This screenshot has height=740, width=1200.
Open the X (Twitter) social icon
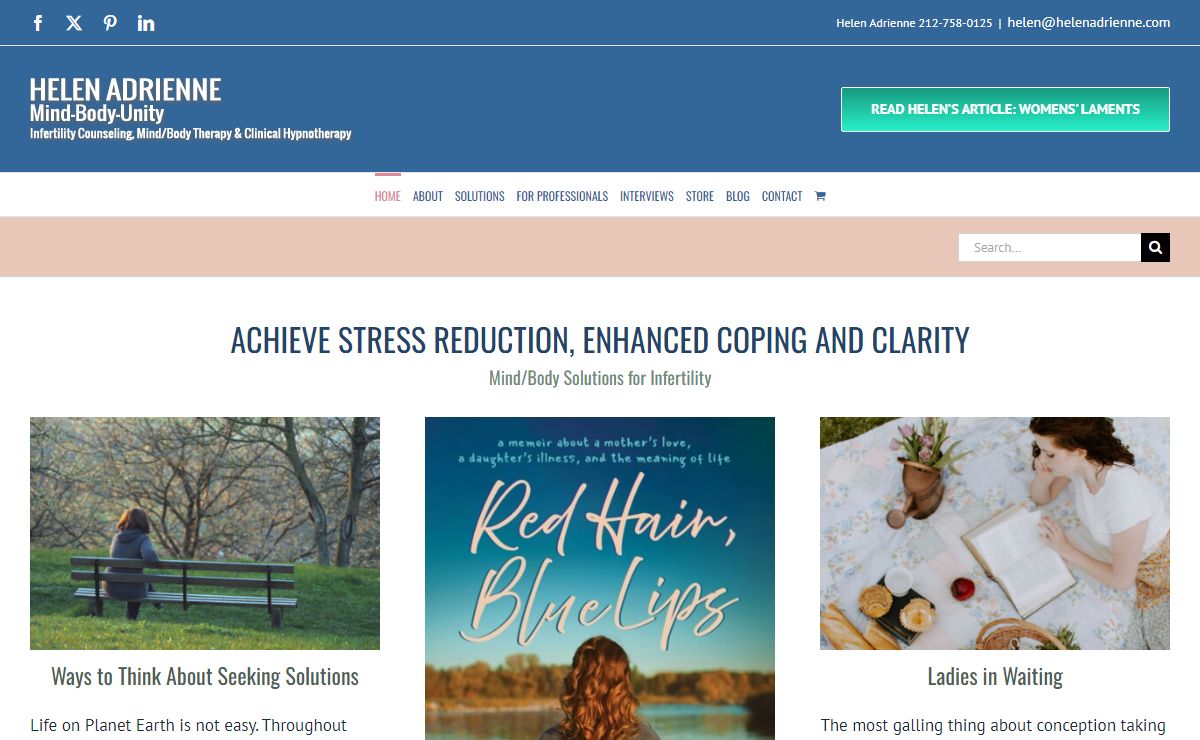(x=74, y=23)
